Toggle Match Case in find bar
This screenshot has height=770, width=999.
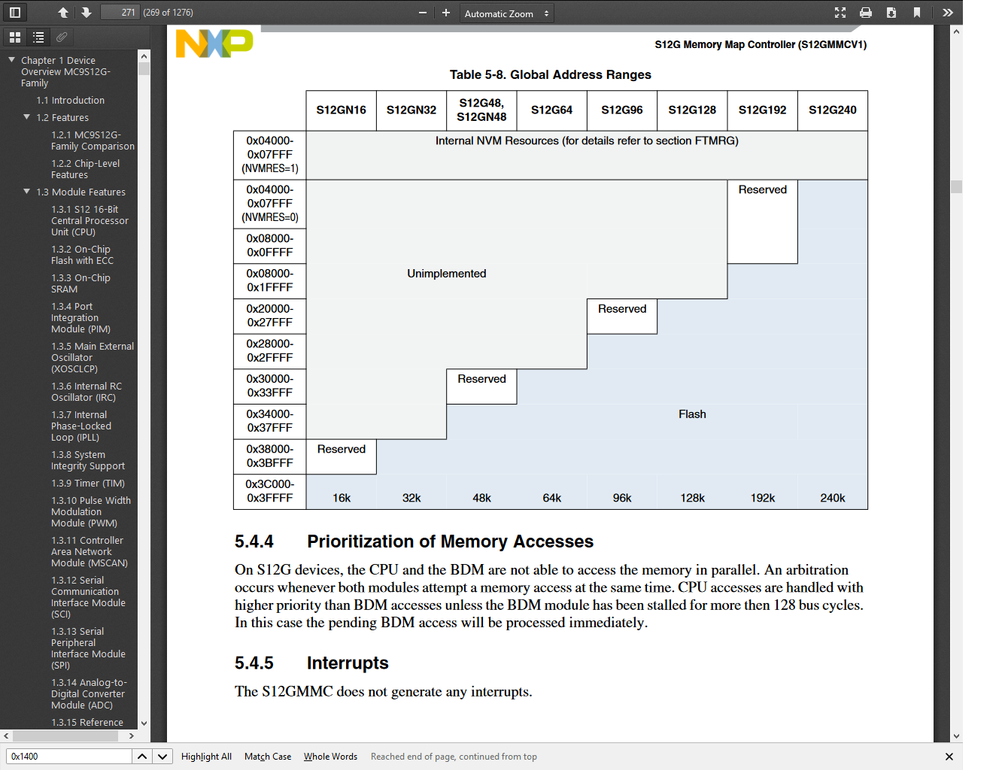(268, 757)
